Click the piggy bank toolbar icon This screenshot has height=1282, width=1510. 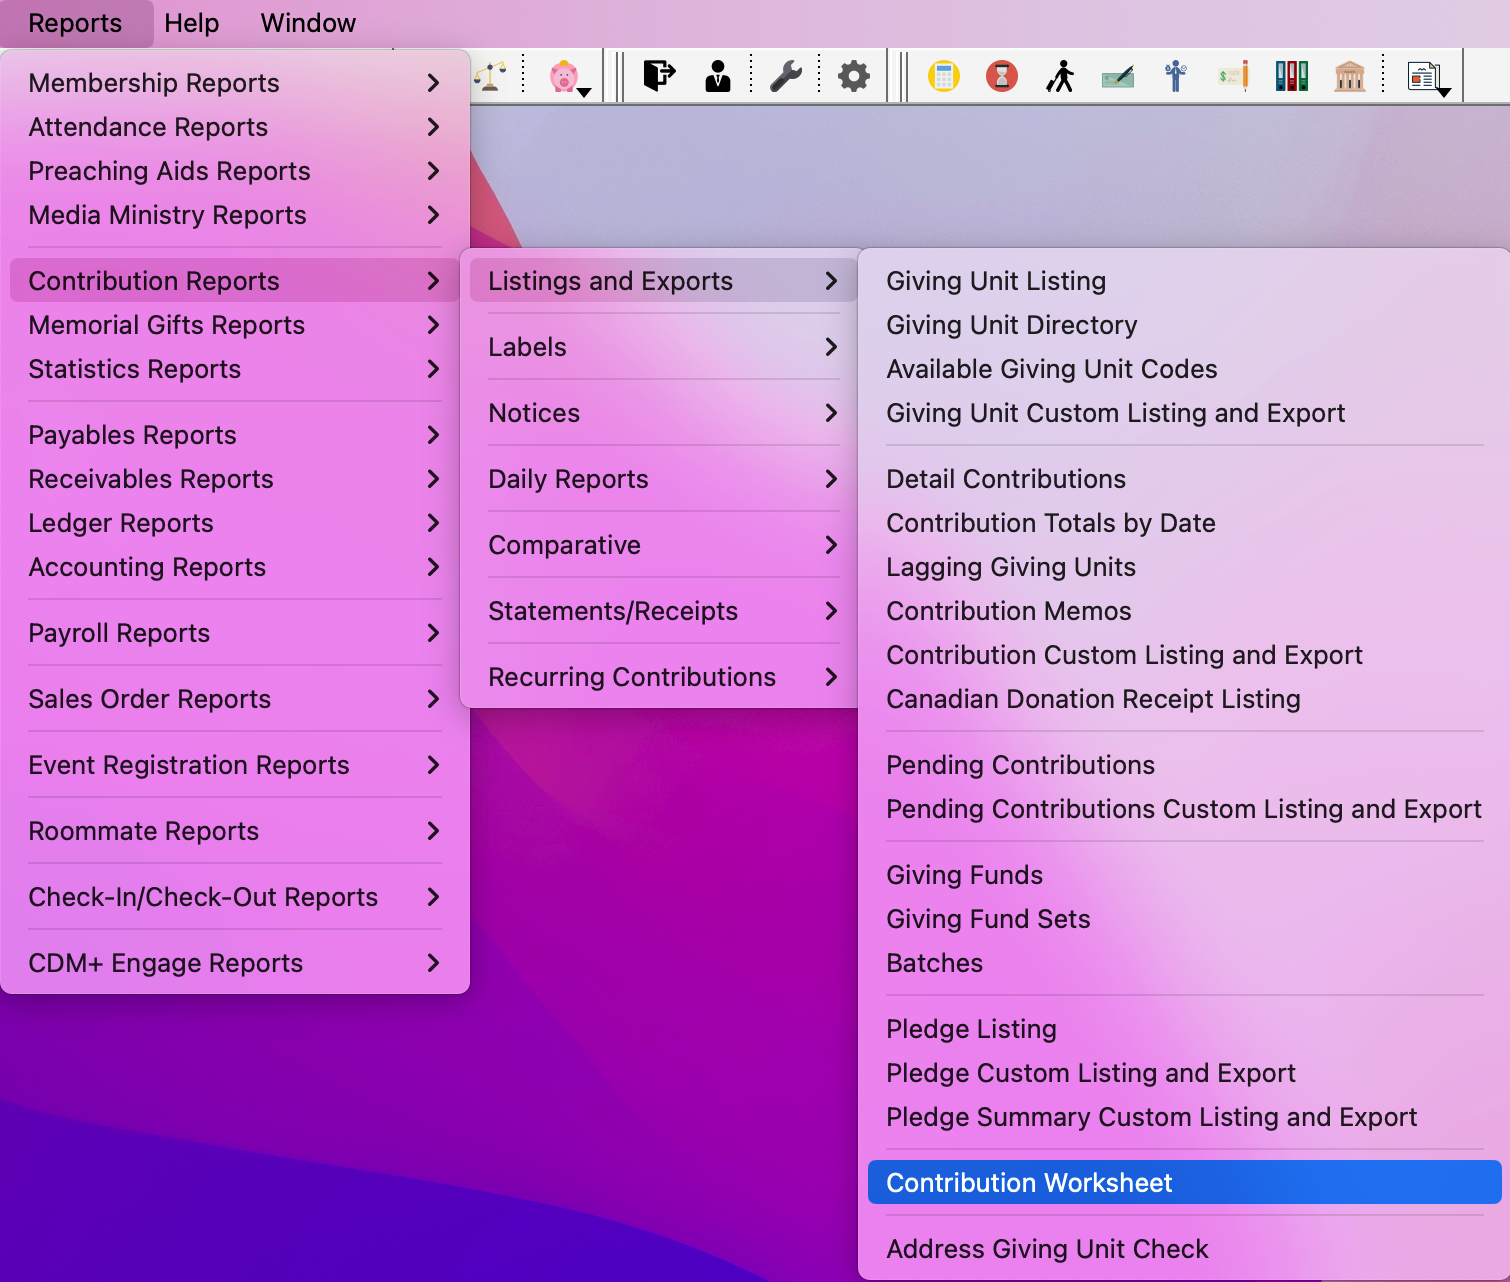pyautogui.click(x=565, y=76)
